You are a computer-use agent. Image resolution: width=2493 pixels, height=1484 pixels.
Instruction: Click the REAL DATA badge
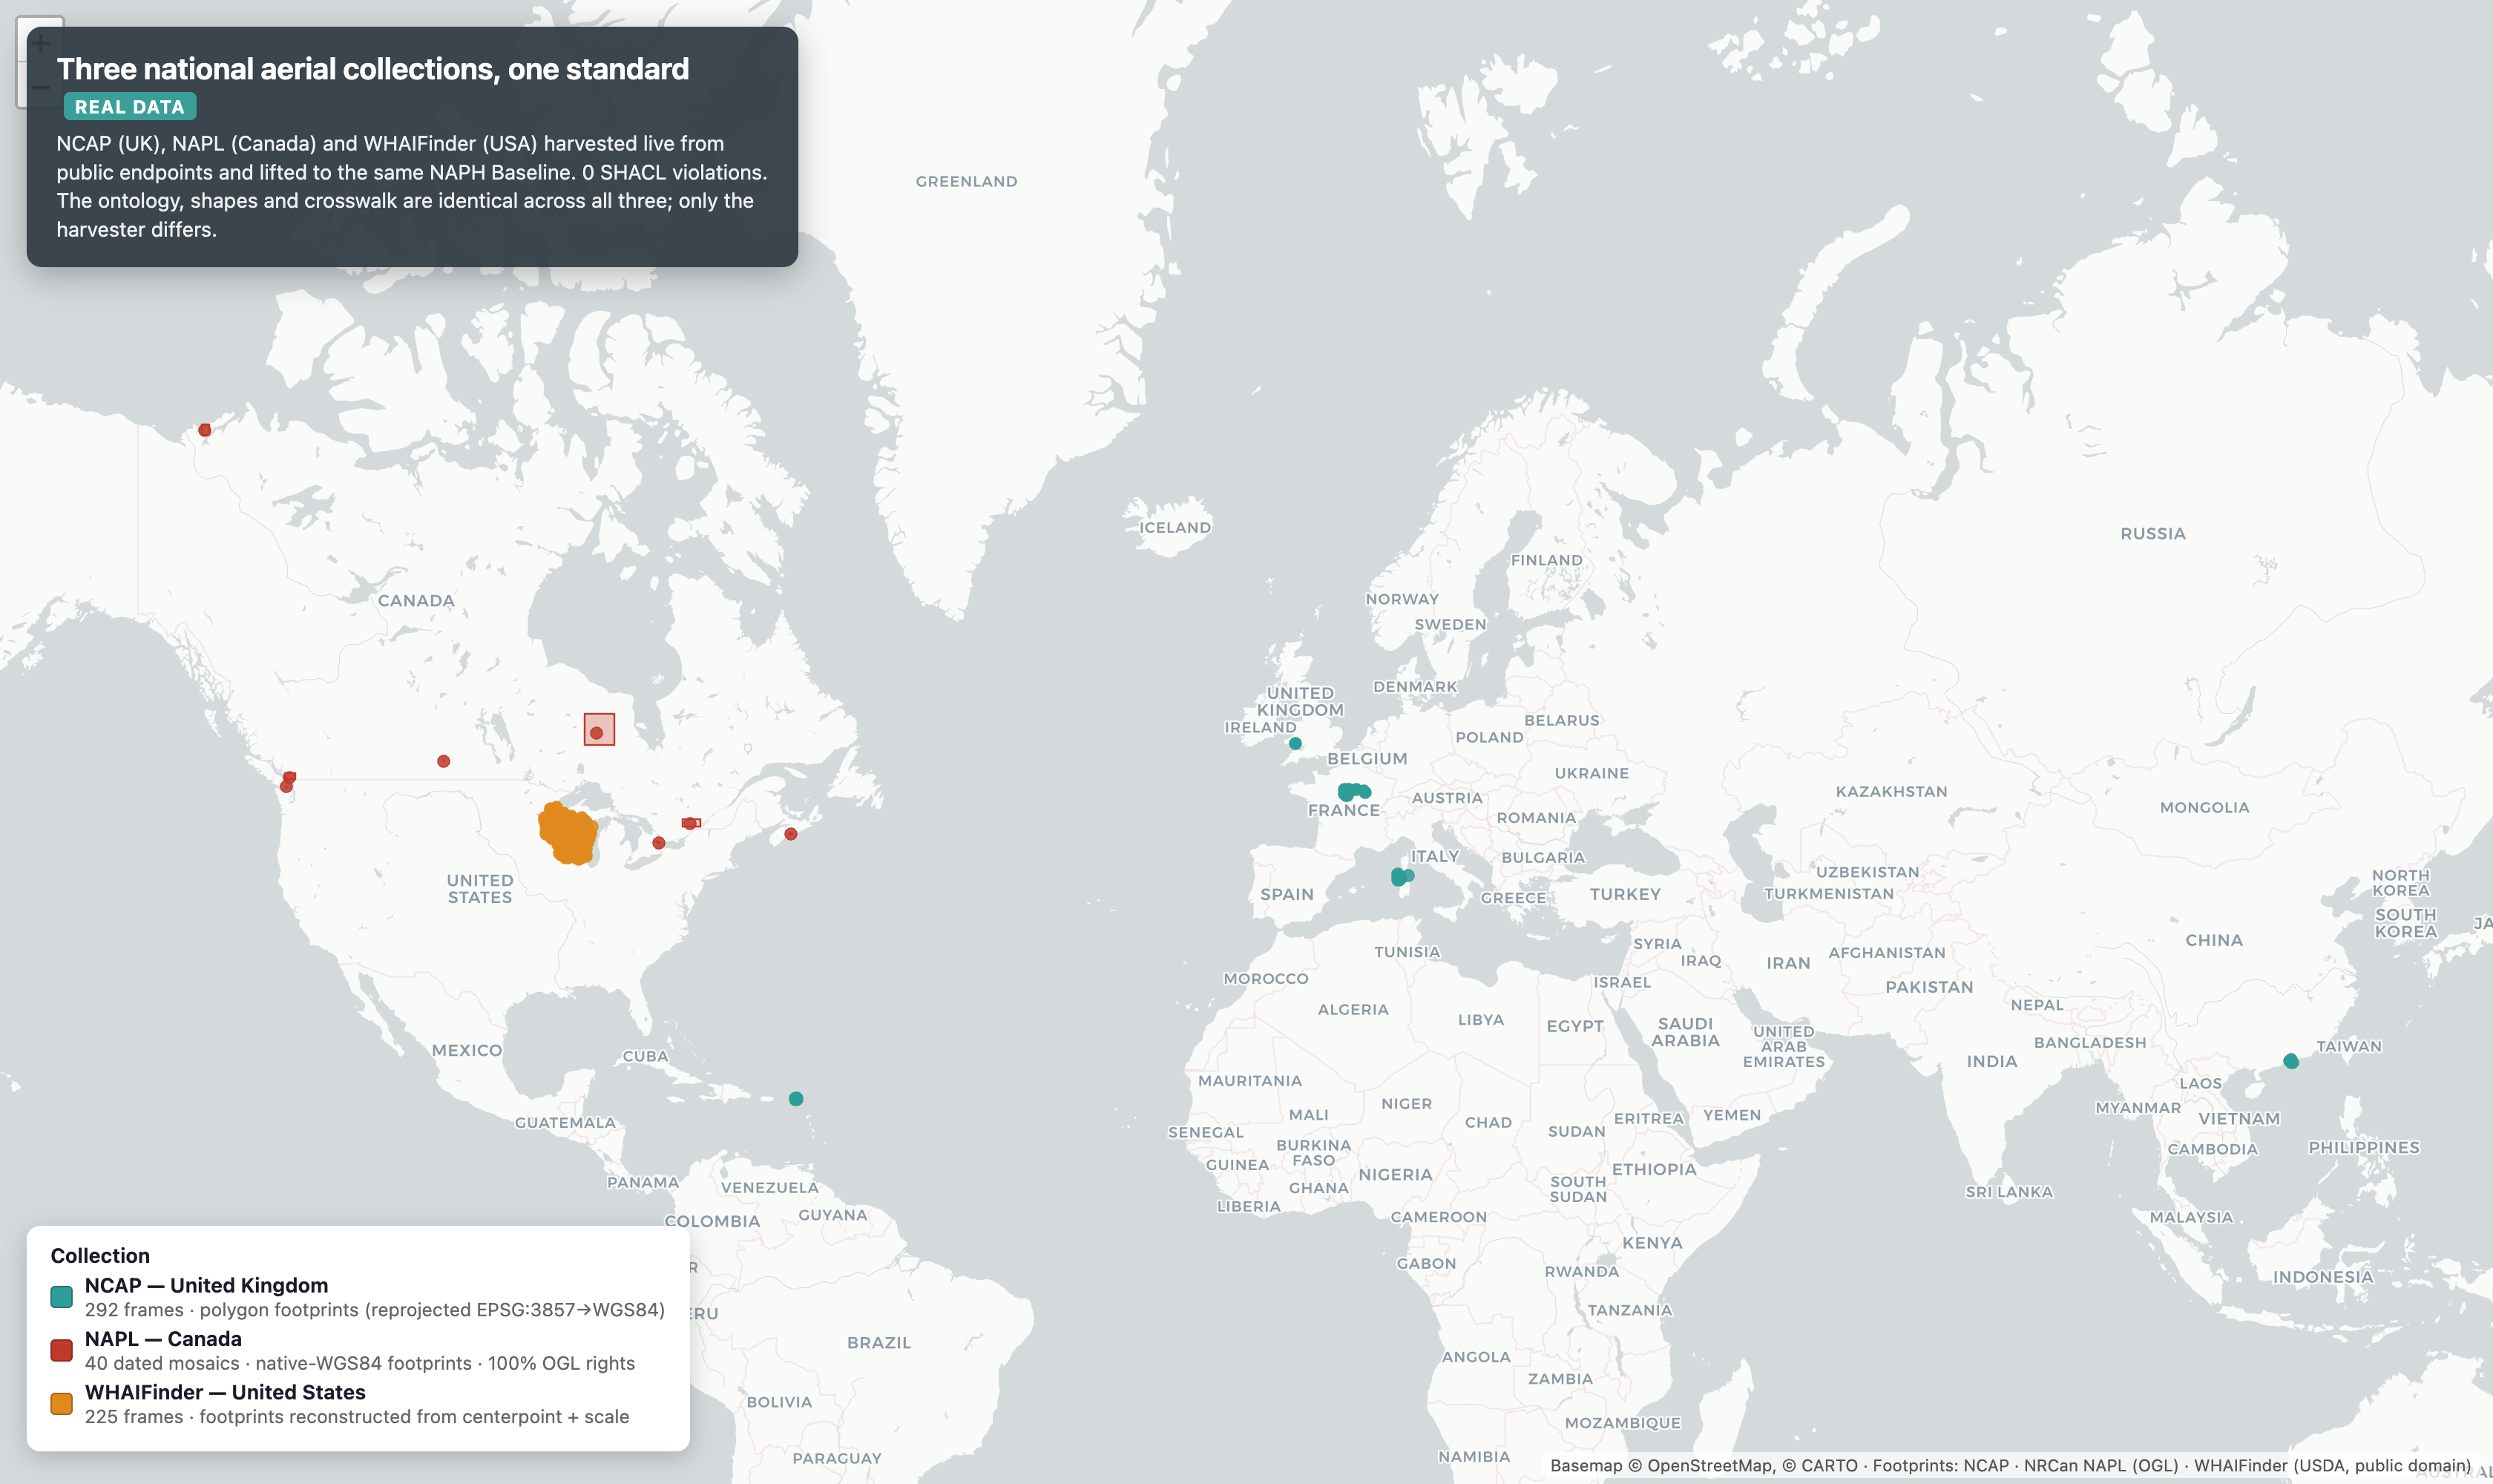[x=130, y=107]
